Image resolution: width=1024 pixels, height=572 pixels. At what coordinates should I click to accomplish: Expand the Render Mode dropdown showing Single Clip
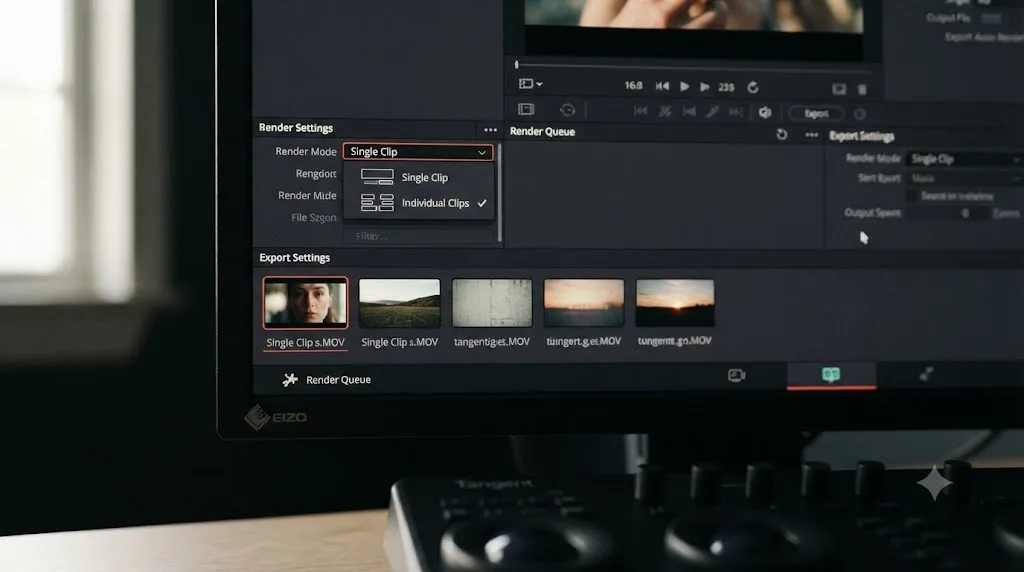(418, 151)
